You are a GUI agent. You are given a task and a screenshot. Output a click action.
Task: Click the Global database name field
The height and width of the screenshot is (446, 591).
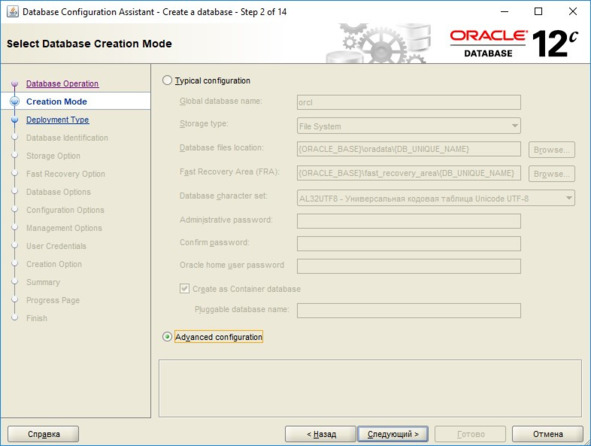[x=409, y=102]
